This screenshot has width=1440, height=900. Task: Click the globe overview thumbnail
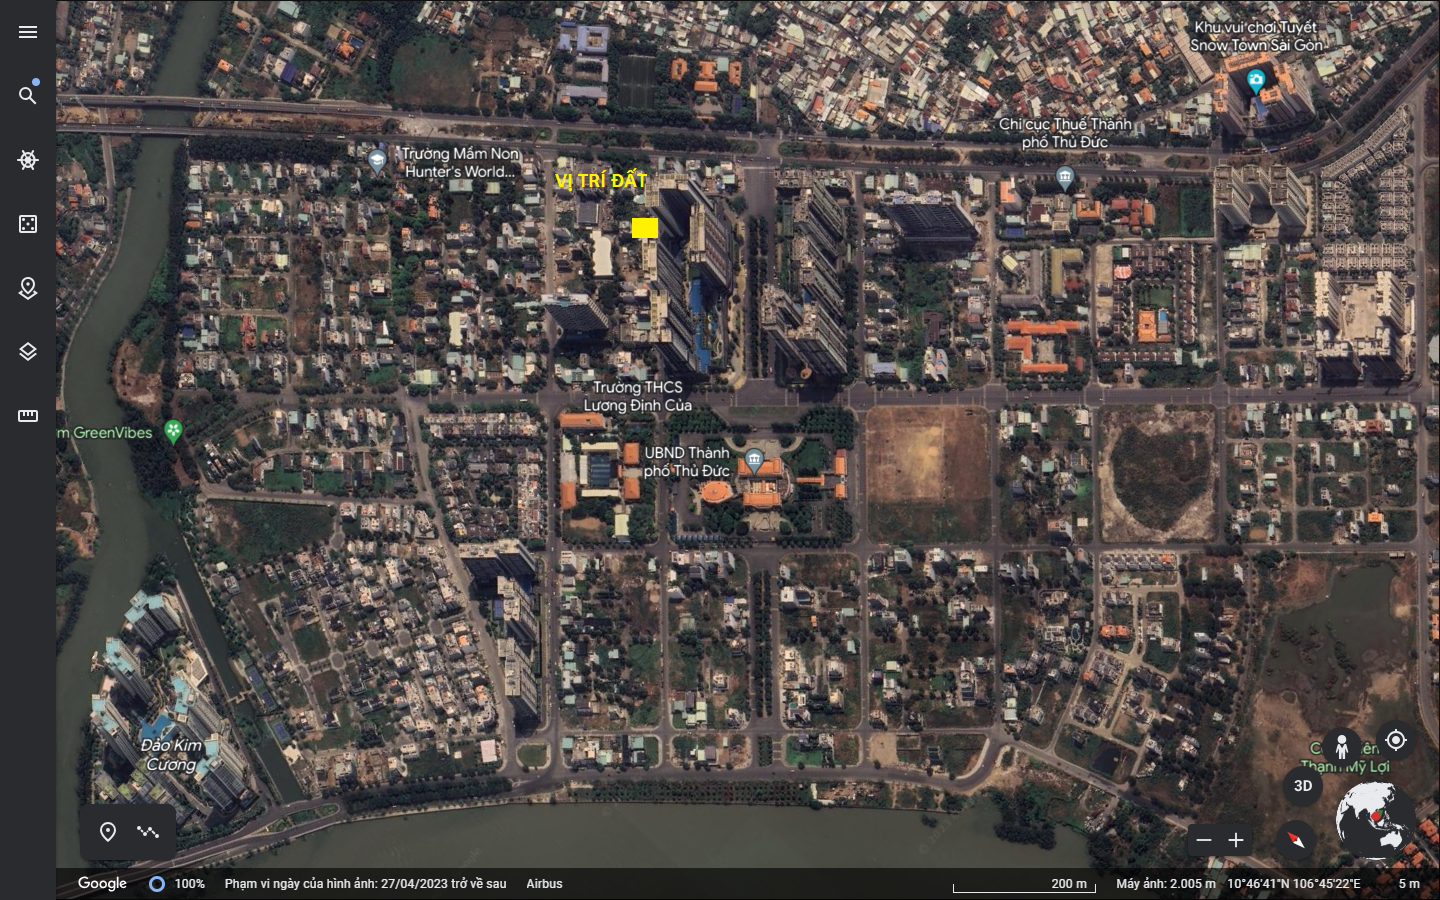pyautogui.click(x=1375, y=820)
